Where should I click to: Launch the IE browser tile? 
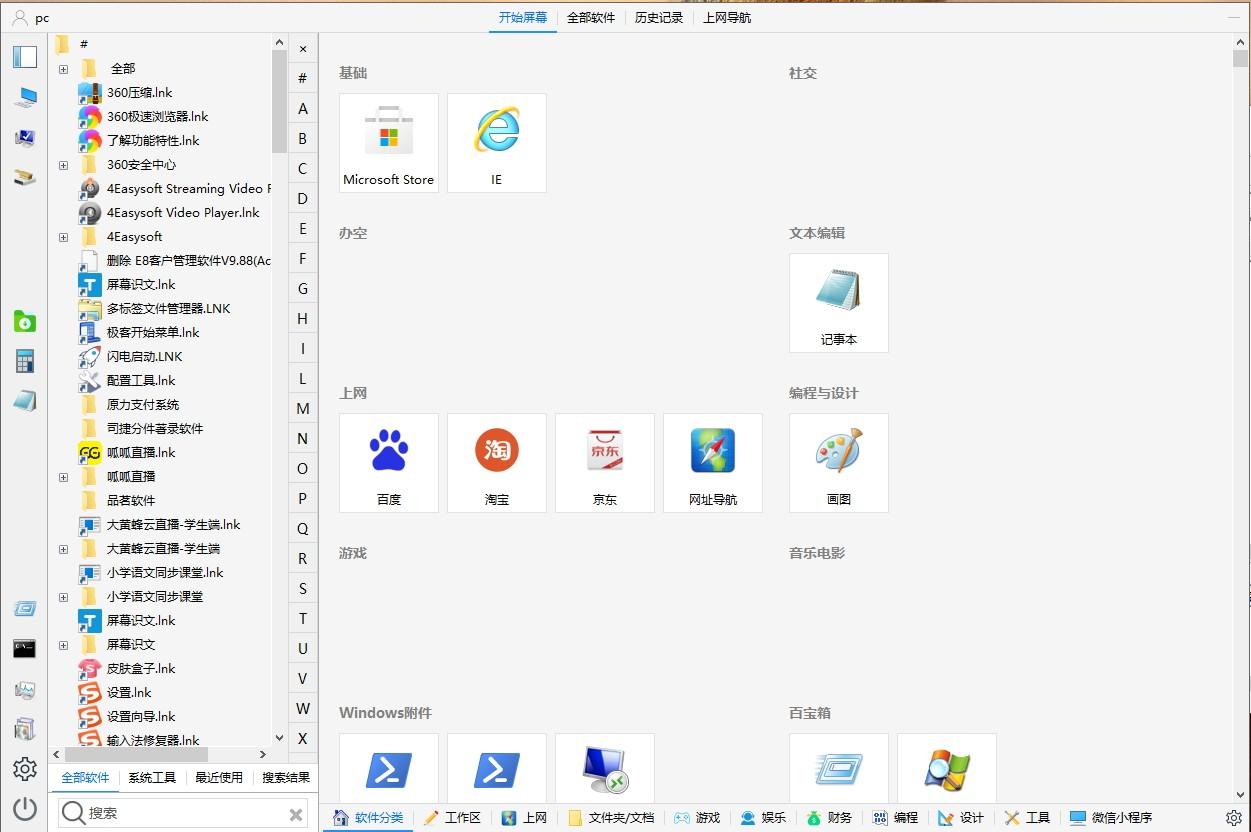point(497,143)
